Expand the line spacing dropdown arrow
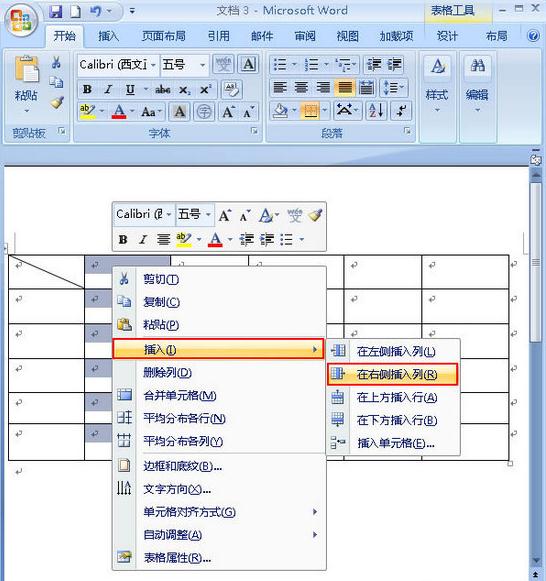 point(402,88)
